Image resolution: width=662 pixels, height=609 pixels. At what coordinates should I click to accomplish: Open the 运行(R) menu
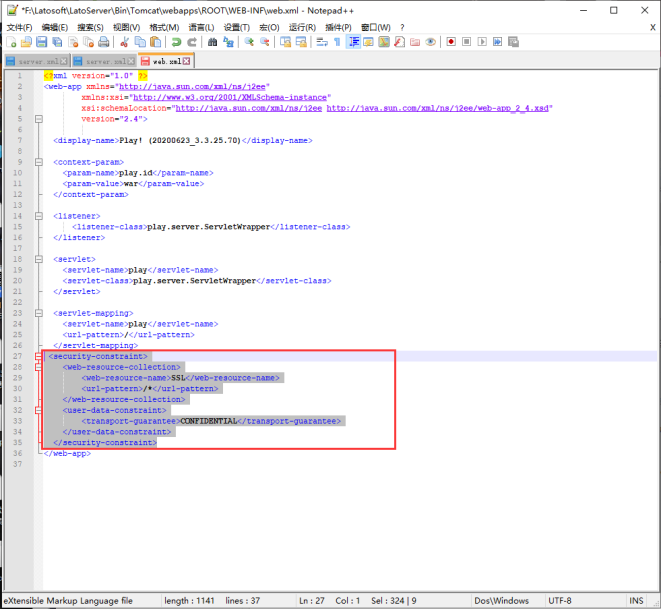pyautogui.click(x=302, y=27)
